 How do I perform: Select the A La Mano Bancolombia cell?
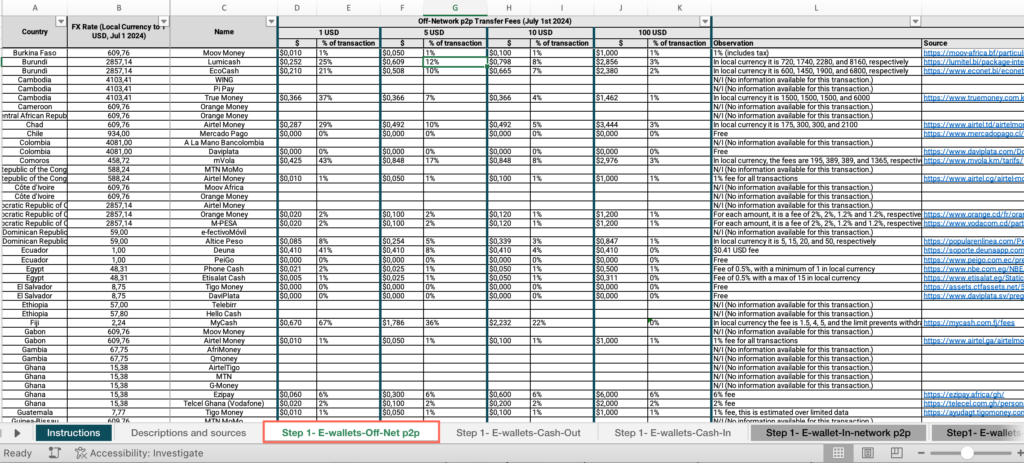tap(224, 142)
